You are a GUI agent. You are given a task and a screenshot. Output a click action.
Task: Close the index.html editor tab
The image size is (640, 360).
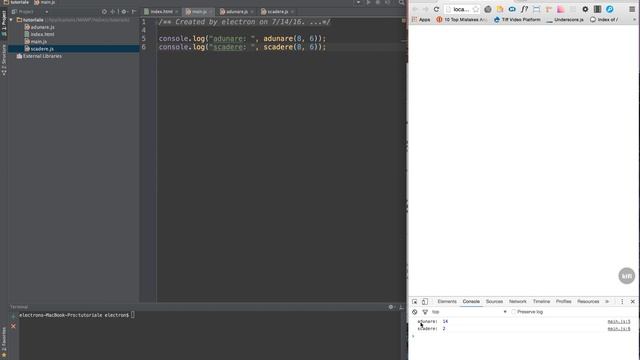pyautogui.click(x=176, y=12)
